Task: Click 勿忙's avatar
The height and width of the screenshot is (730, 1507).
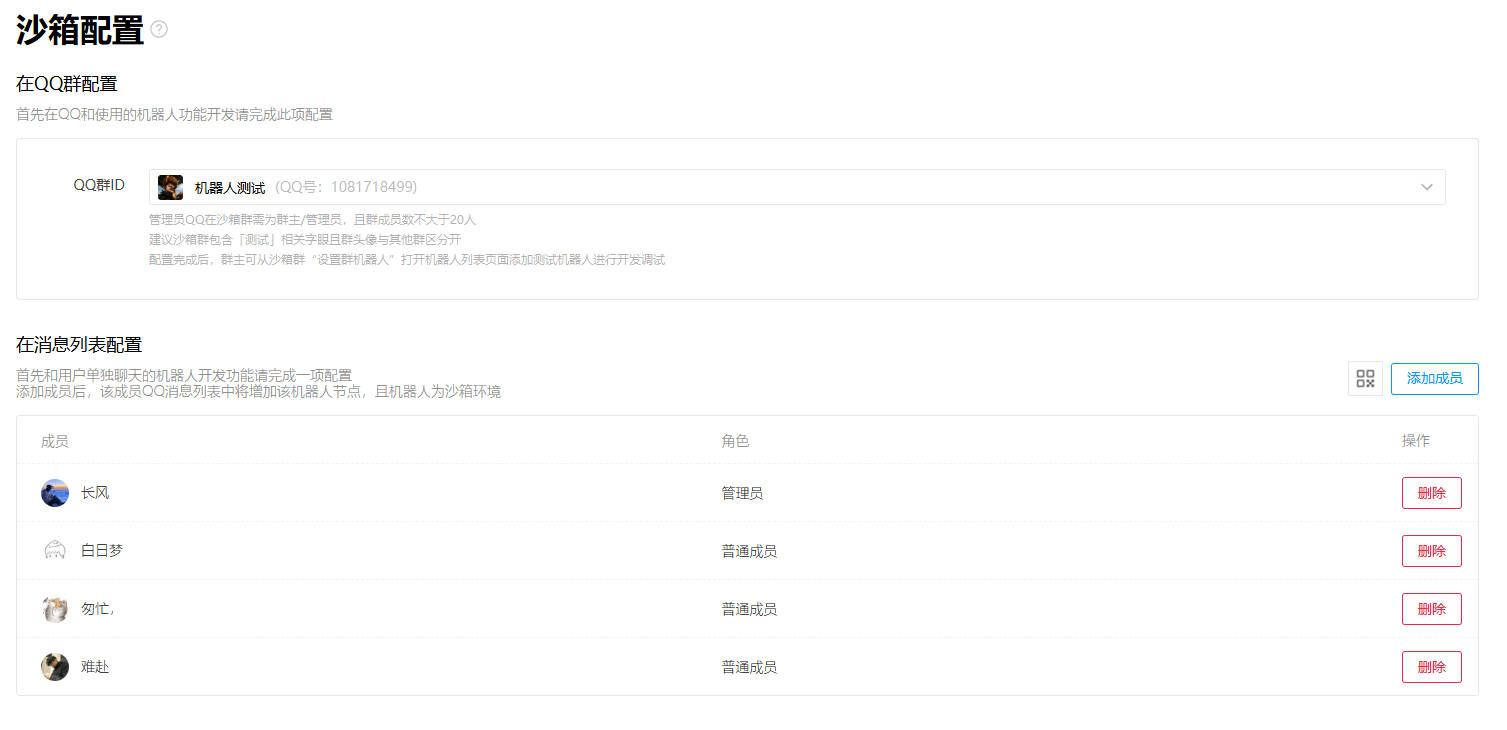Action: (x=55, y=609)
